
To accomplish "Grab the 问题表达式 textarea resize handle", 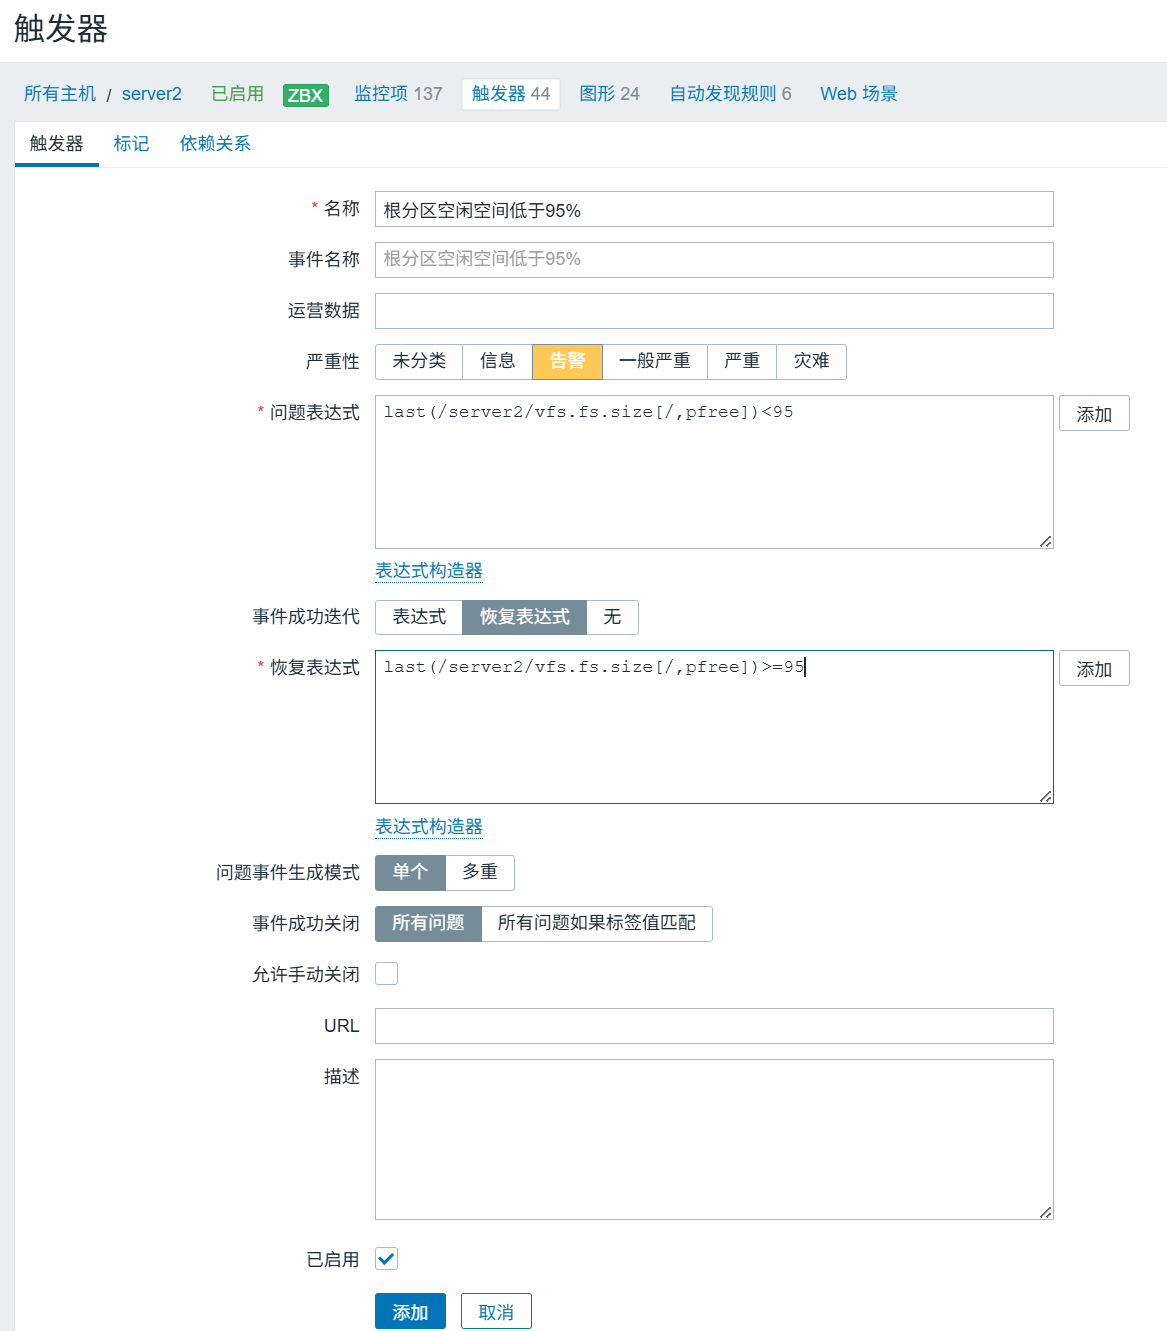I will pyautogui.click(x=1045, y=541).
